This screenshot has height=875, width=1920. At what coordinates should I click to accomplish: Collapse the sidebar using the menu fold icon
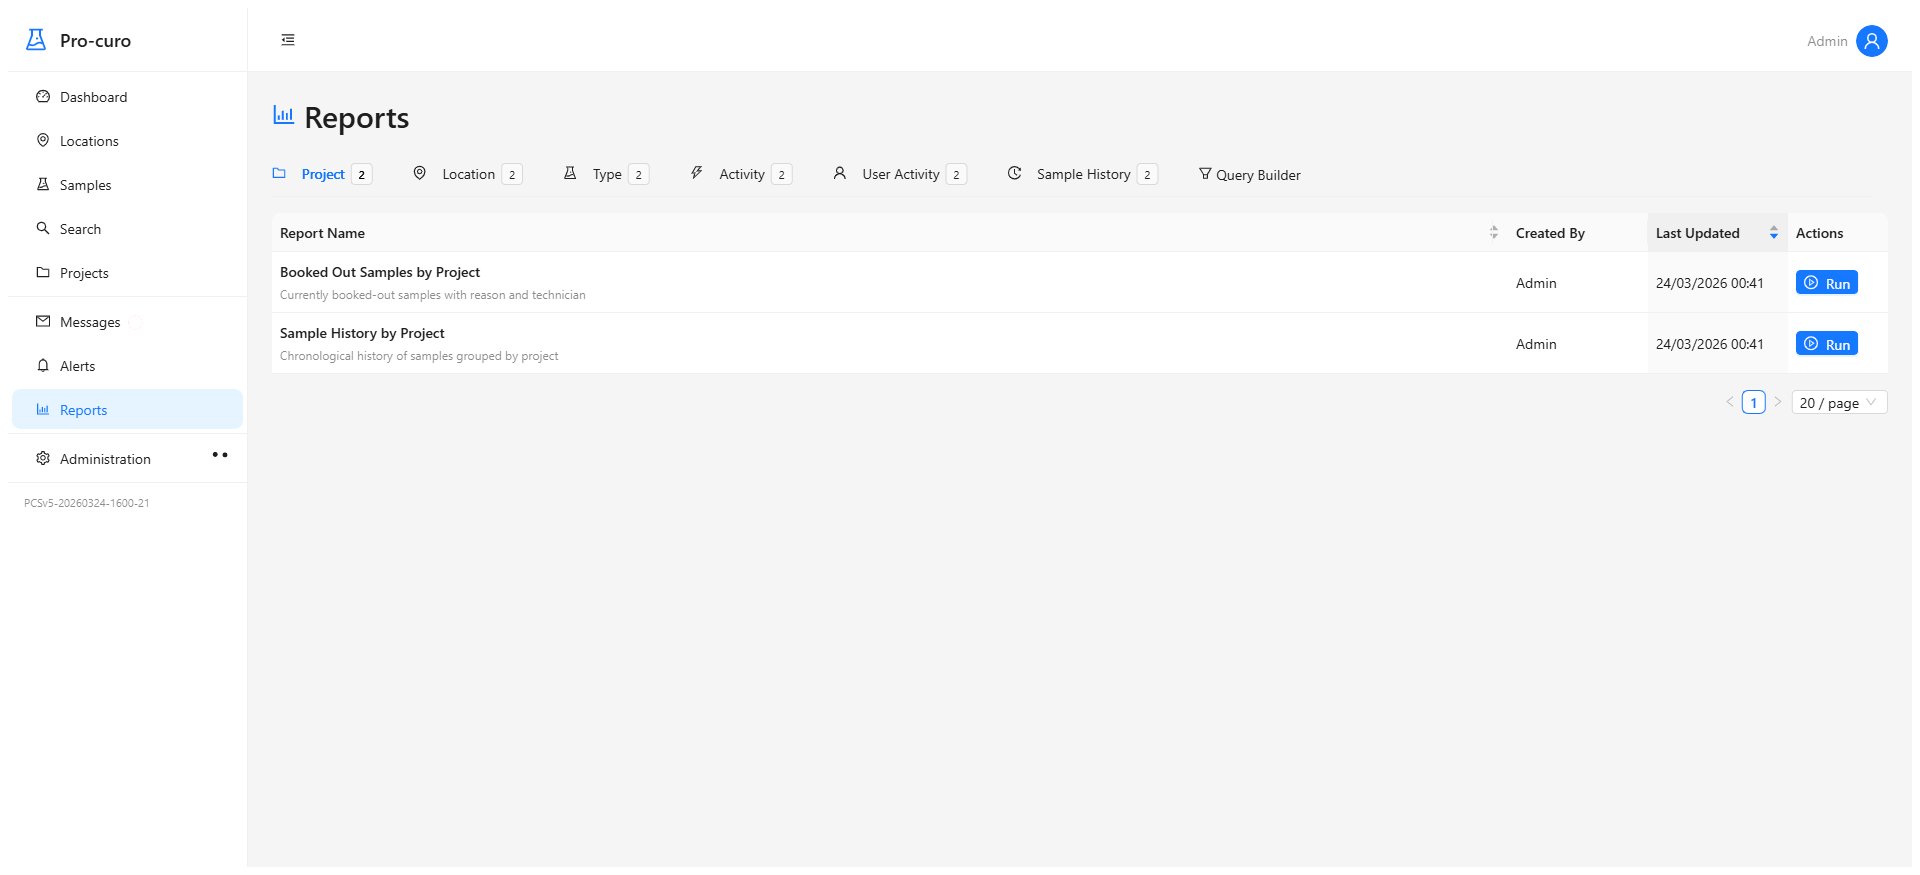pos(288,40)
